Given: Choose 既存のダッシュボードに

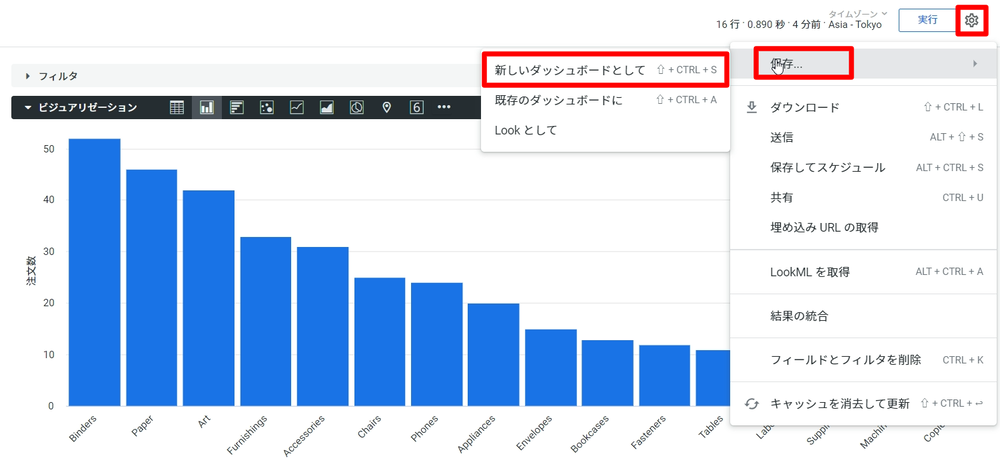Looking at the screenshot, I should click(605, 100).
